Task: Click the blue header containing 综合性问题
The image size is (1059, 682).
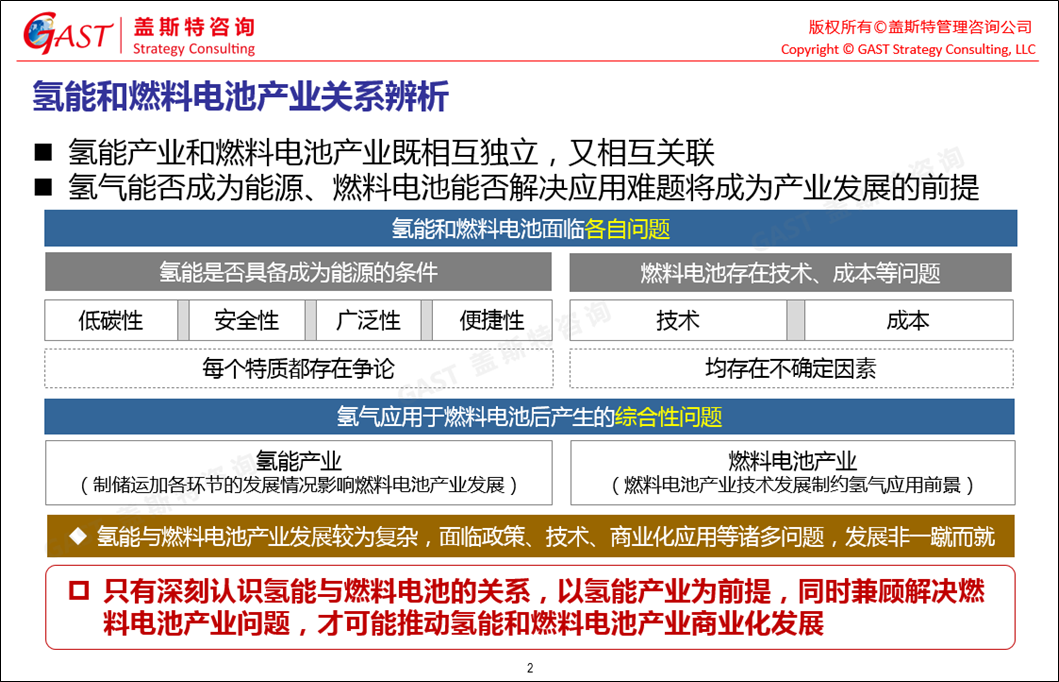Action: tap(530, 416)
